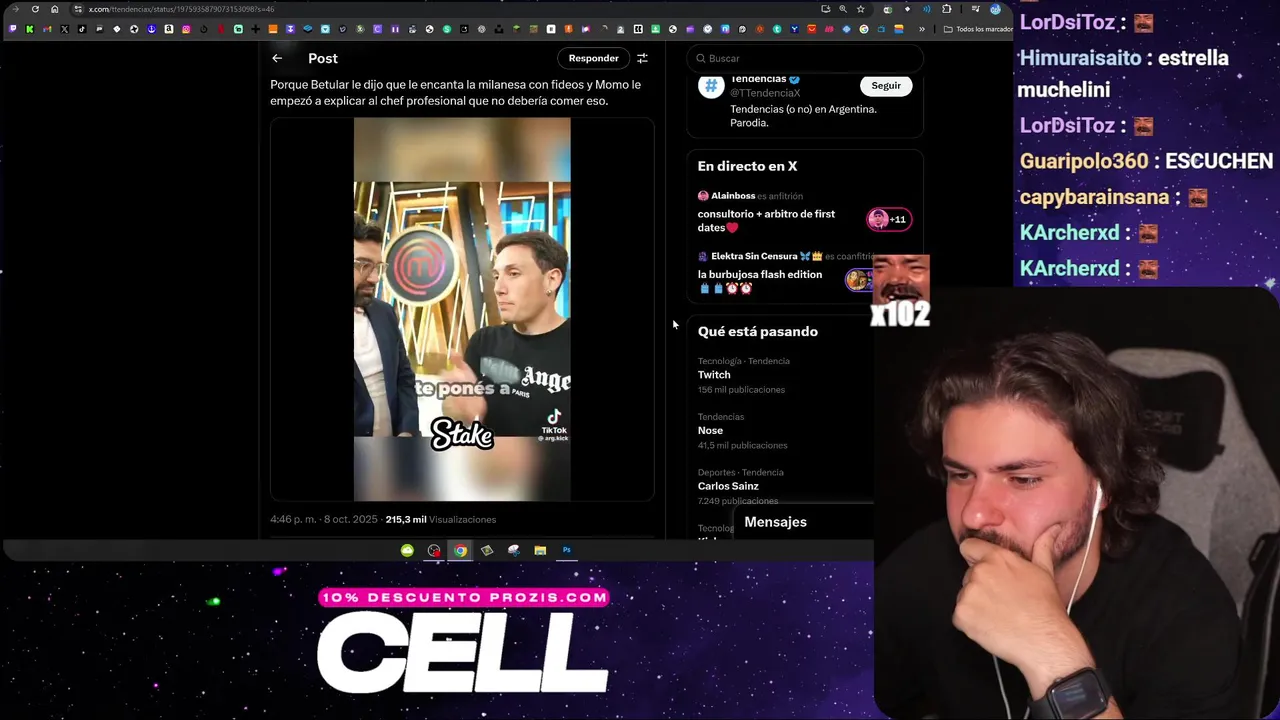Follow Tendencias with the Seguir button
Viewport: 1280px width, 720px height.
pos(886,86)
